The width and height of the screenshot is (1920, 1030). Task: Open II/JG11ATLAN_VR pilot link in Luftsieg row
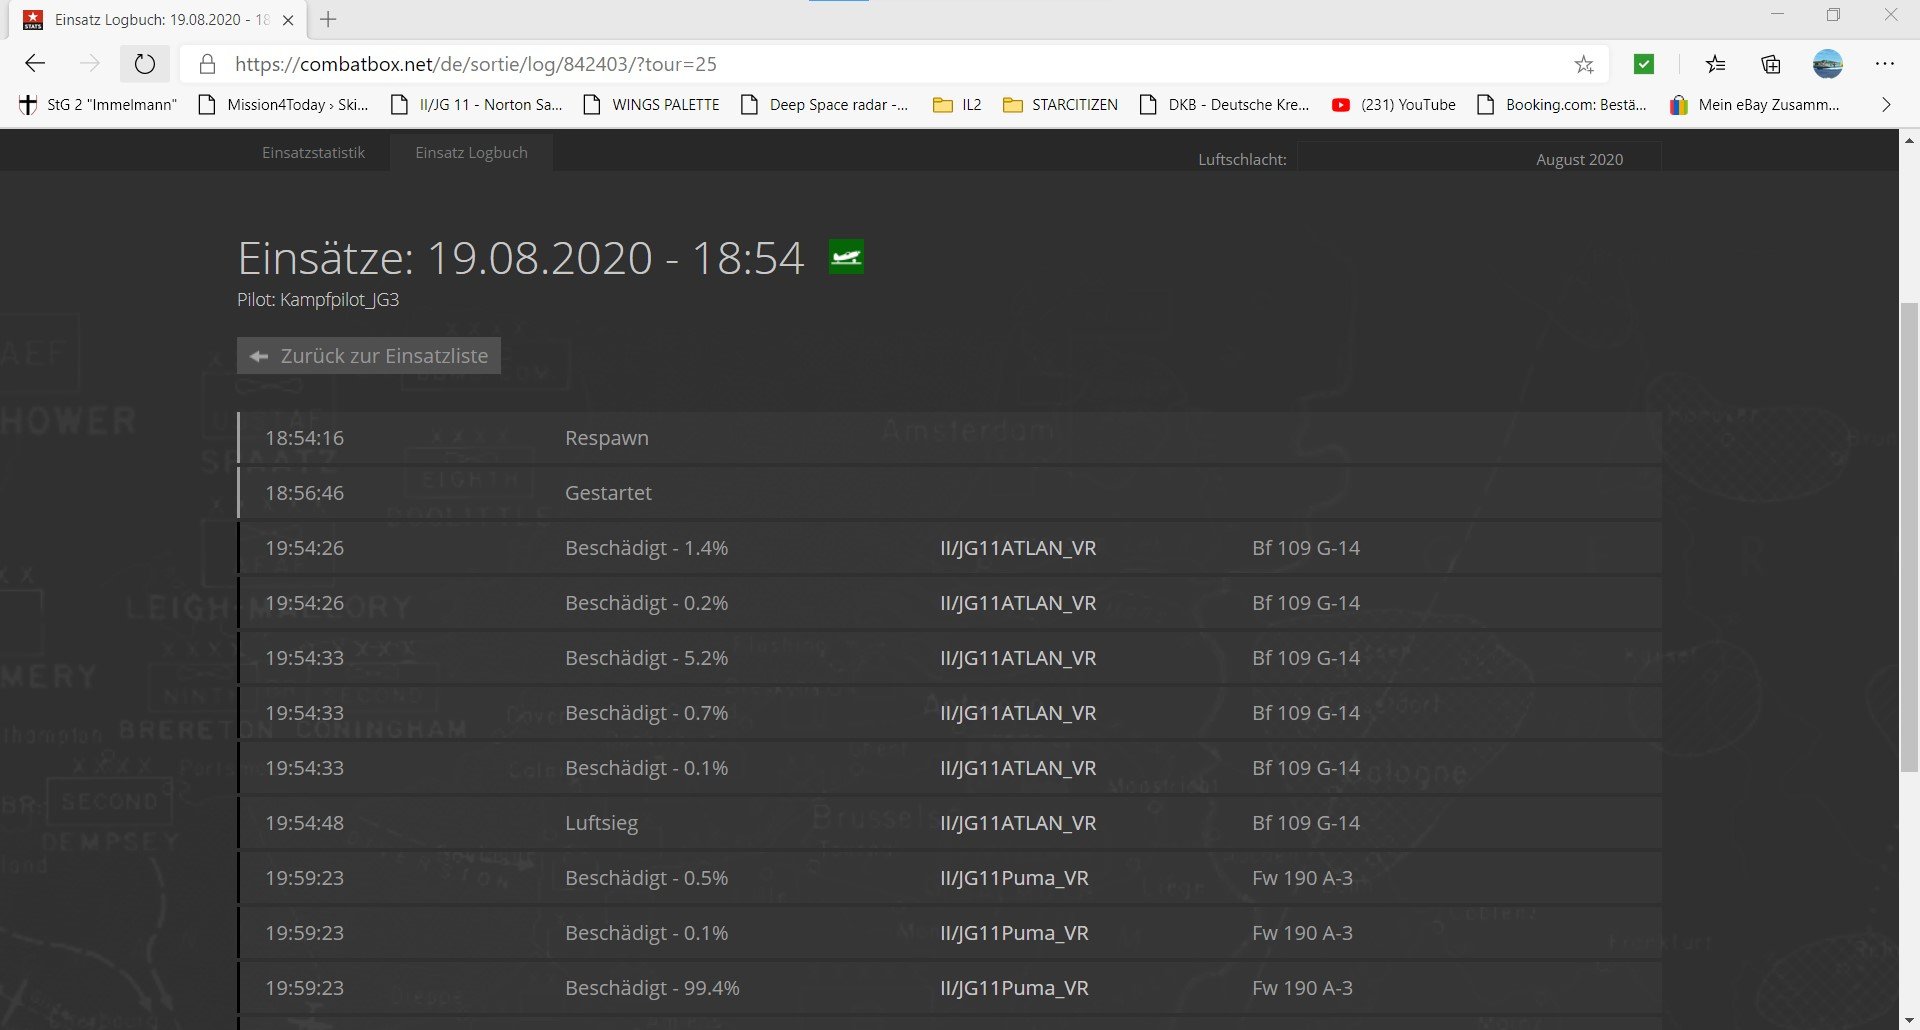[1018, 823]
